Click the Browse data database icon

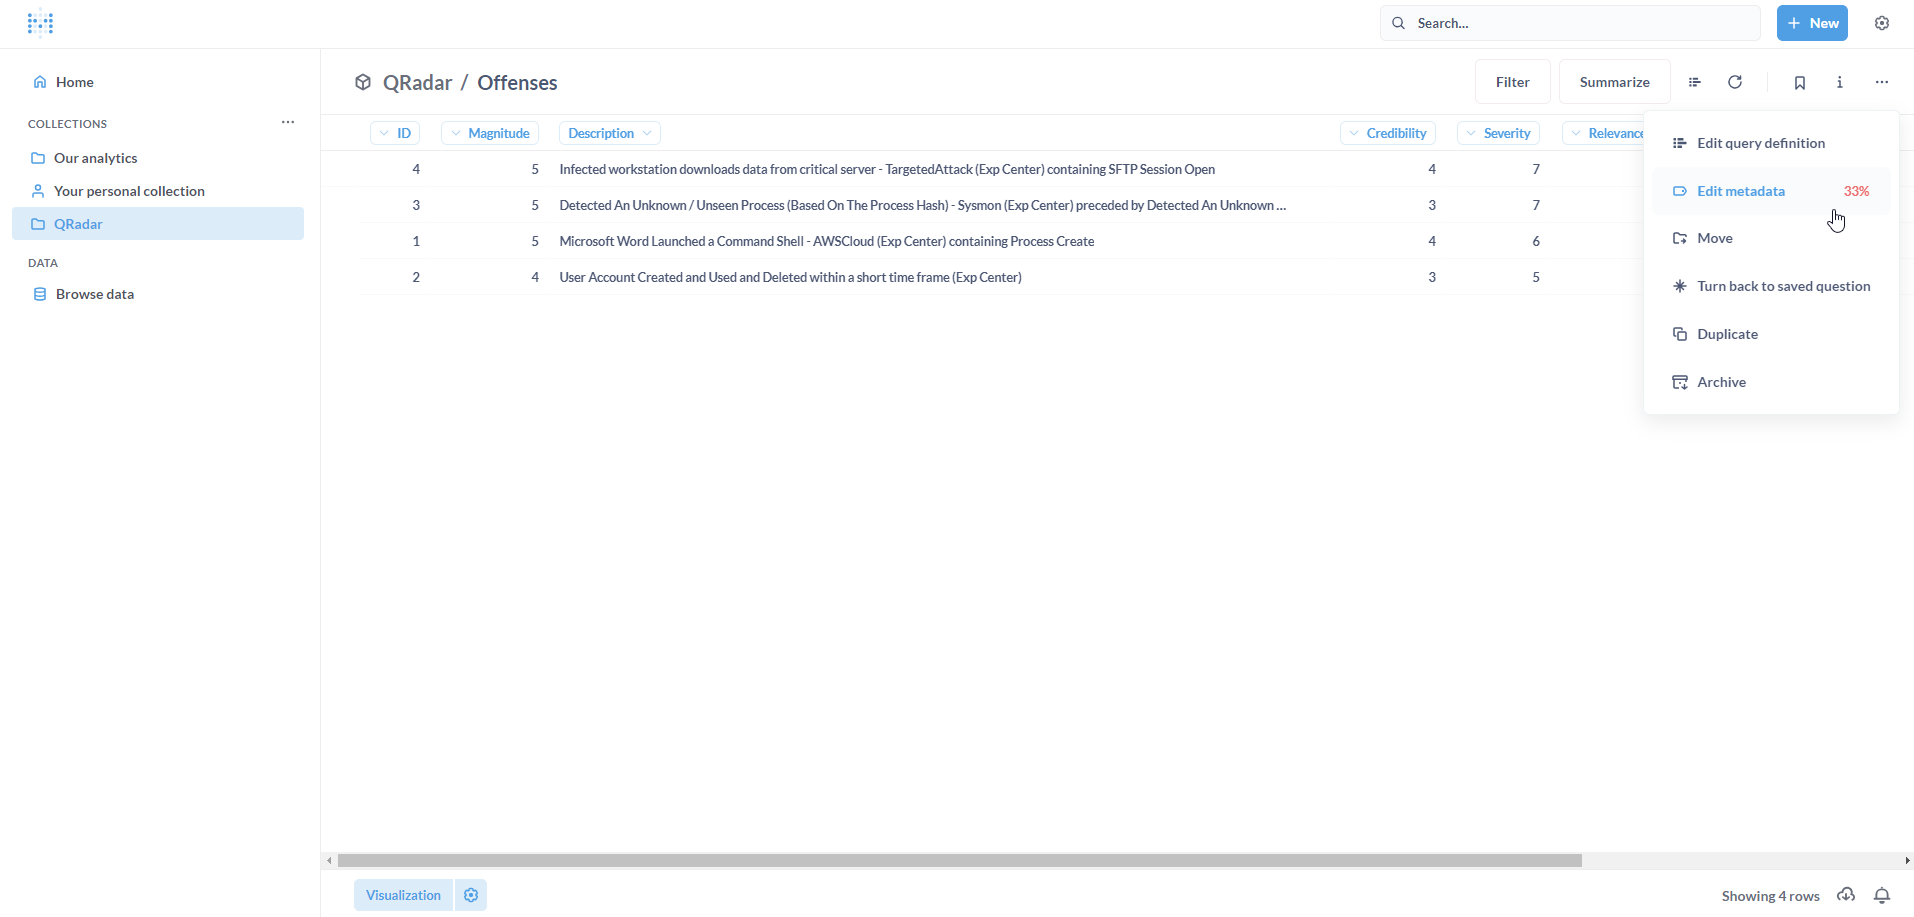click(x=40, y=294)
